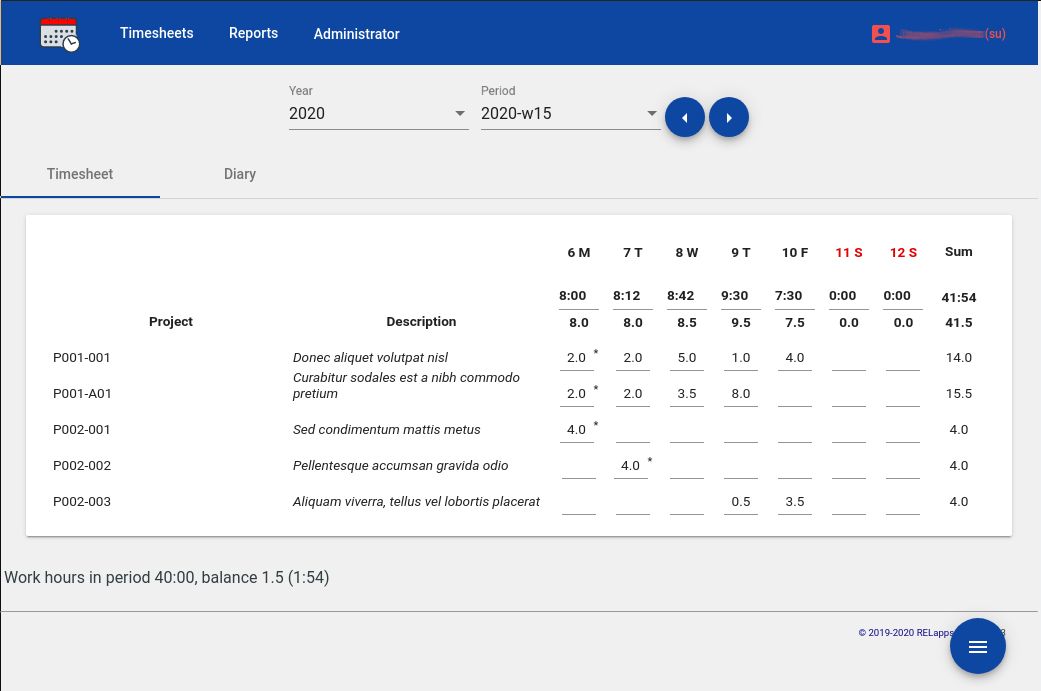The width and height of the screenshot is (1041, 691).
Task: Navigate to previous period using left arrow
Action: 685,117
